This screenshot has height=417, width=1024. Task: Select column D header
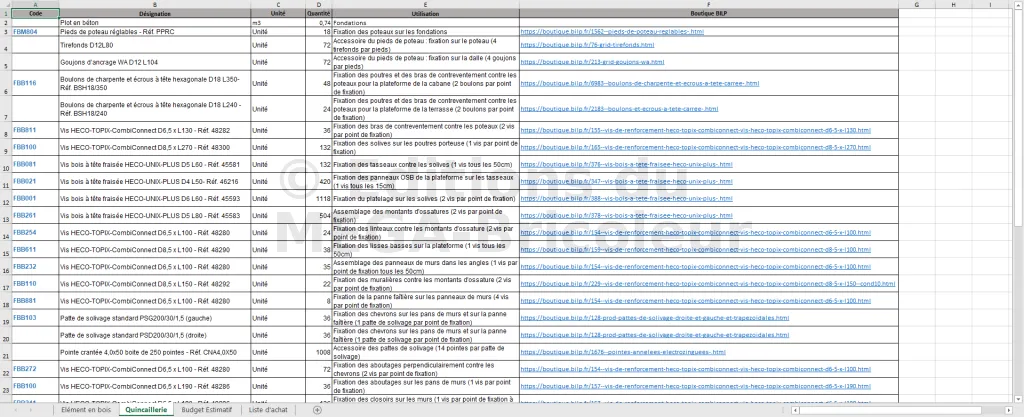(319, 5)
